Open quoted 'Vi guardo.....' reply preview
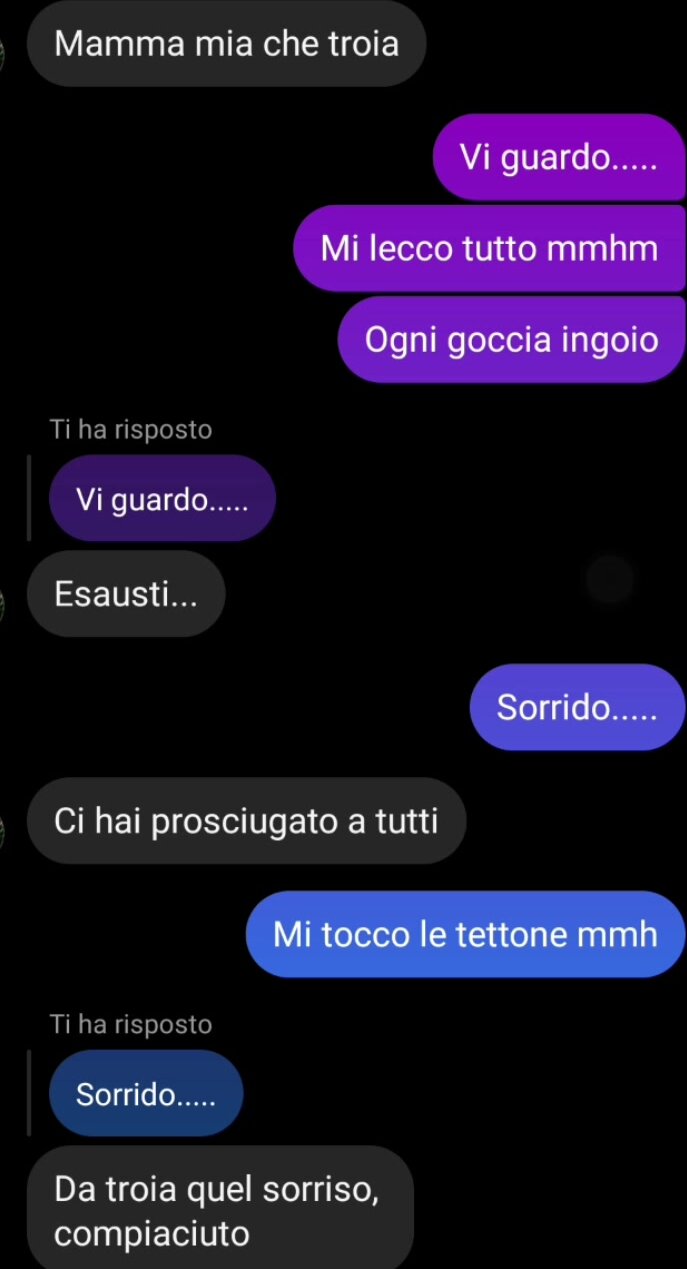 (x=162, y=498)
